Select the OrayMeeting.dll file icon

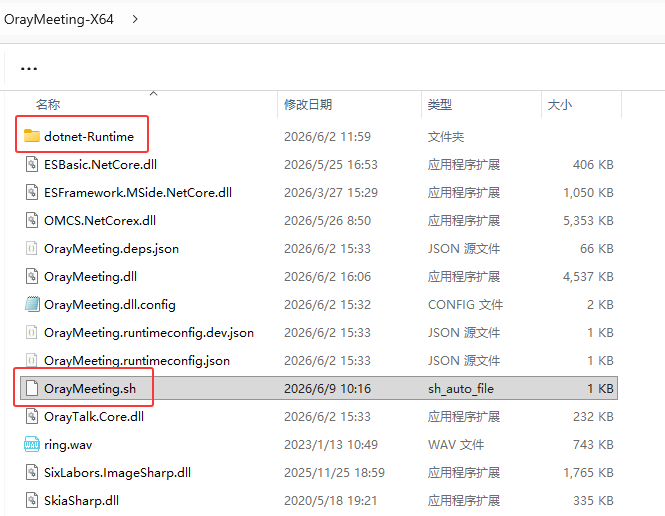[32, 276]
